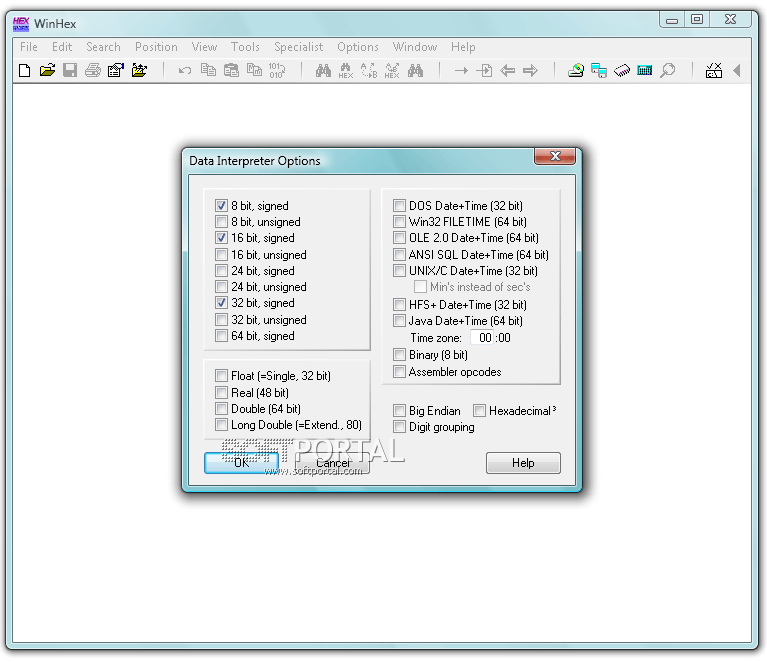Click the Cancel button
The height and width of the screenshot is (662, 767).
(x=333, y=463)
